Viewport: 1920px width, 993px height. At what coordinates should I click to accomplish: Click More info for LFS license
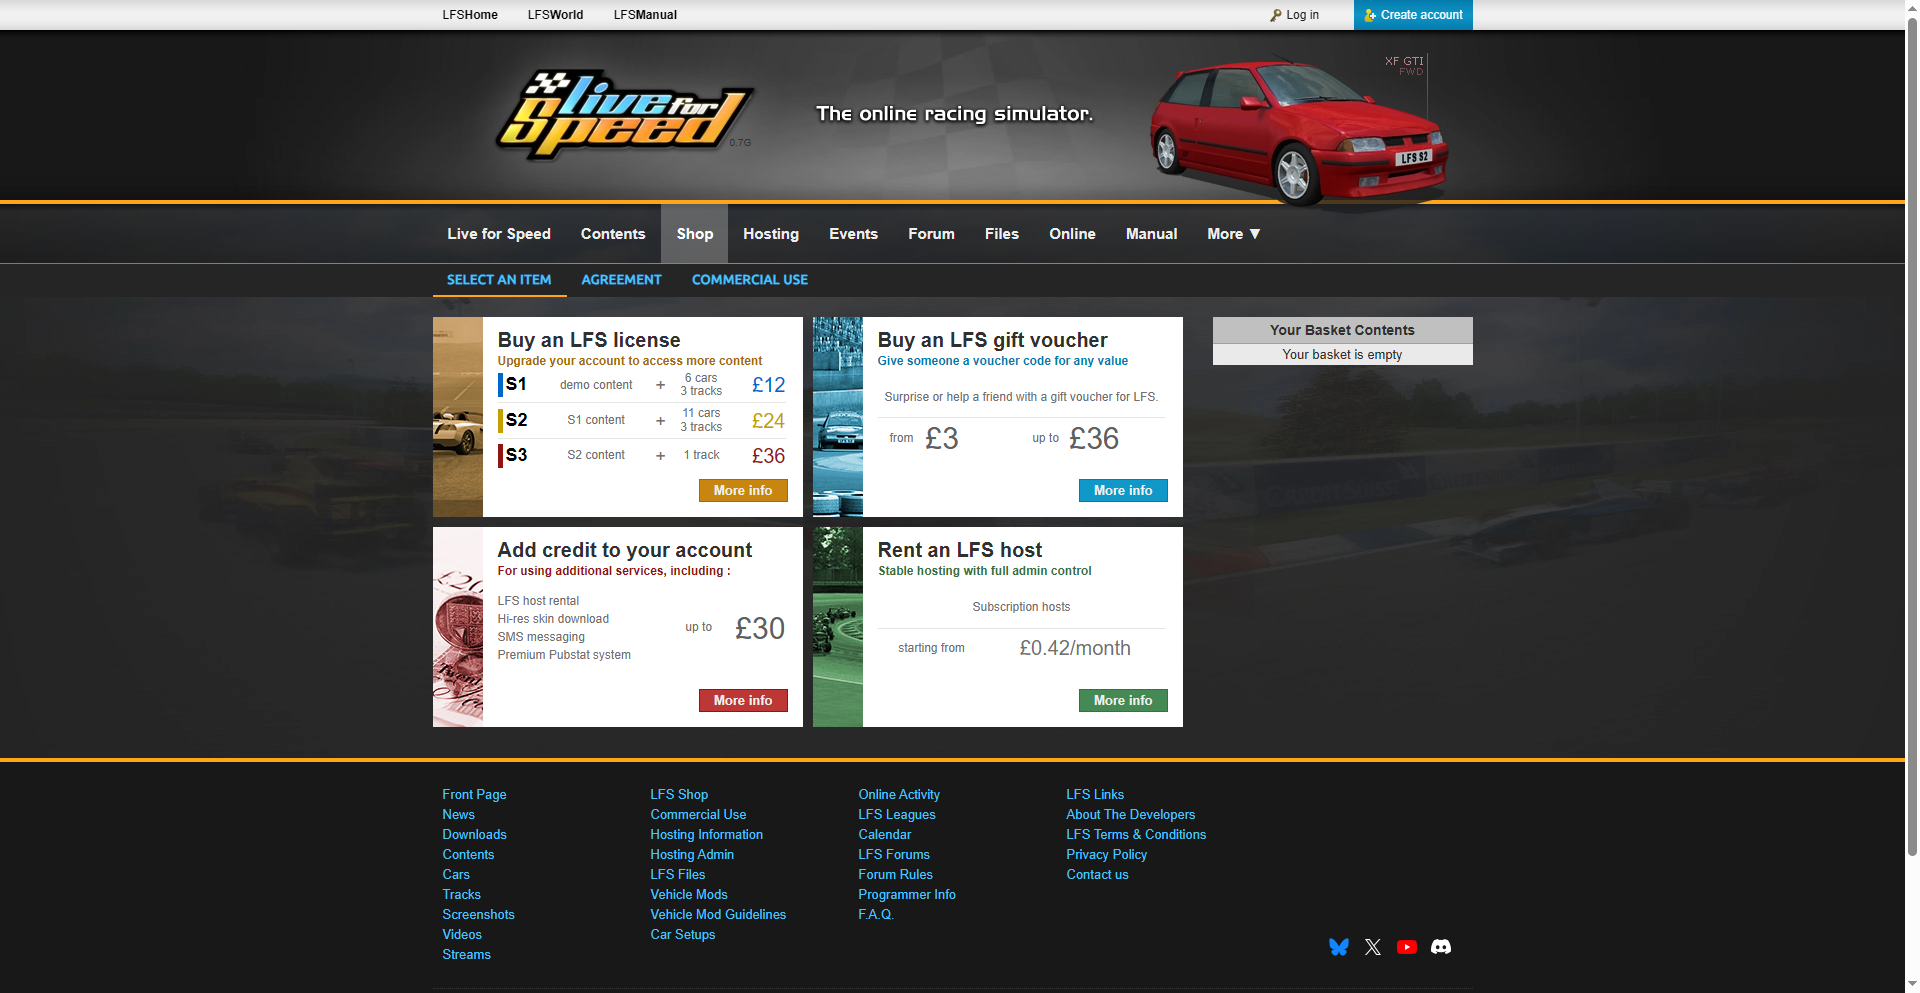point(743,490)
